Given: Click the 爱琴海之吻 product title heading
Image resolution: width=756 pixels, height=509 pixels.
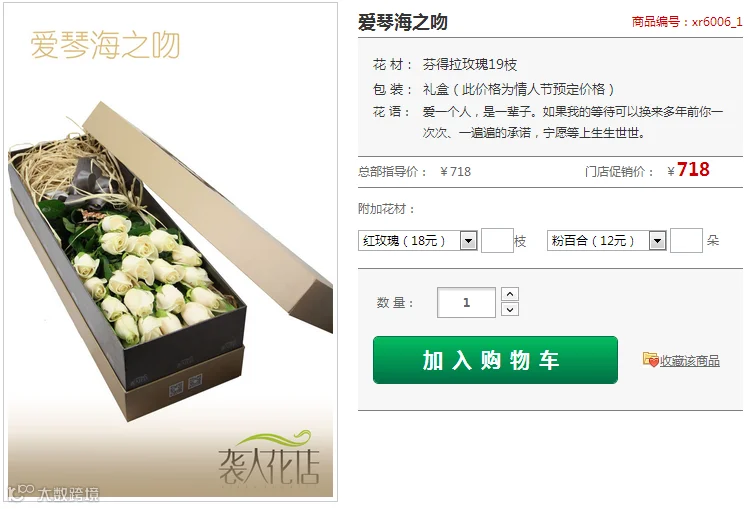Looking at the screenshot, I should tap(403, 22).
